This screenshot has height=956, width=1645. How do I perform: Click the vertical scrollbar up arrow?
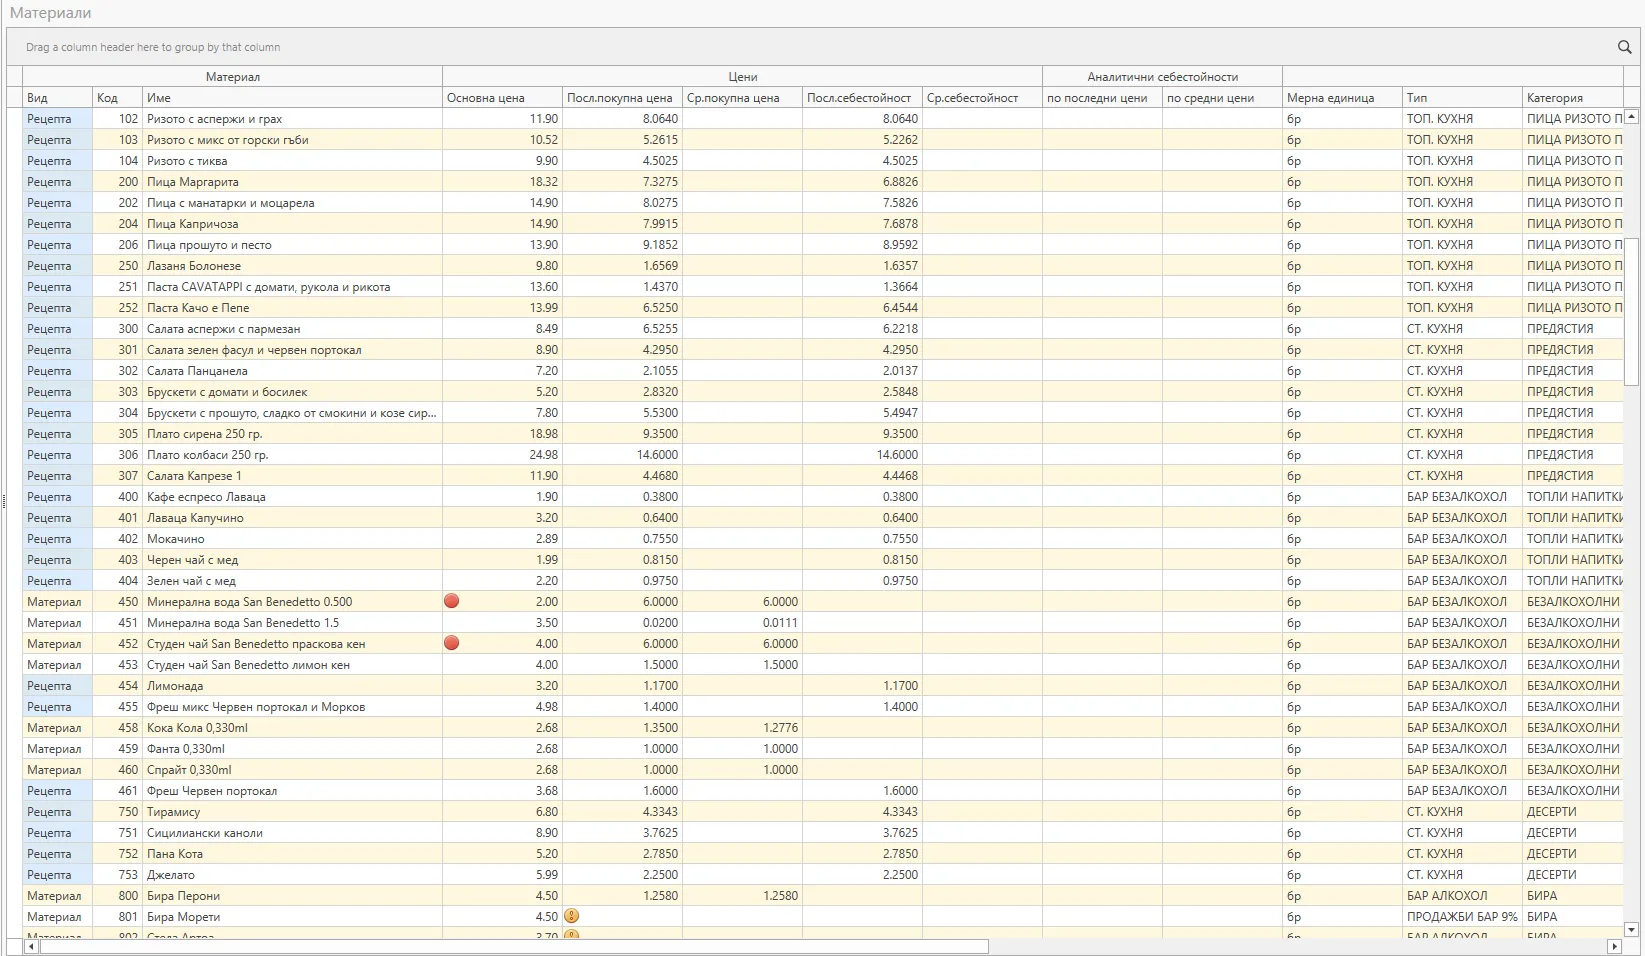coord(1631,117)
